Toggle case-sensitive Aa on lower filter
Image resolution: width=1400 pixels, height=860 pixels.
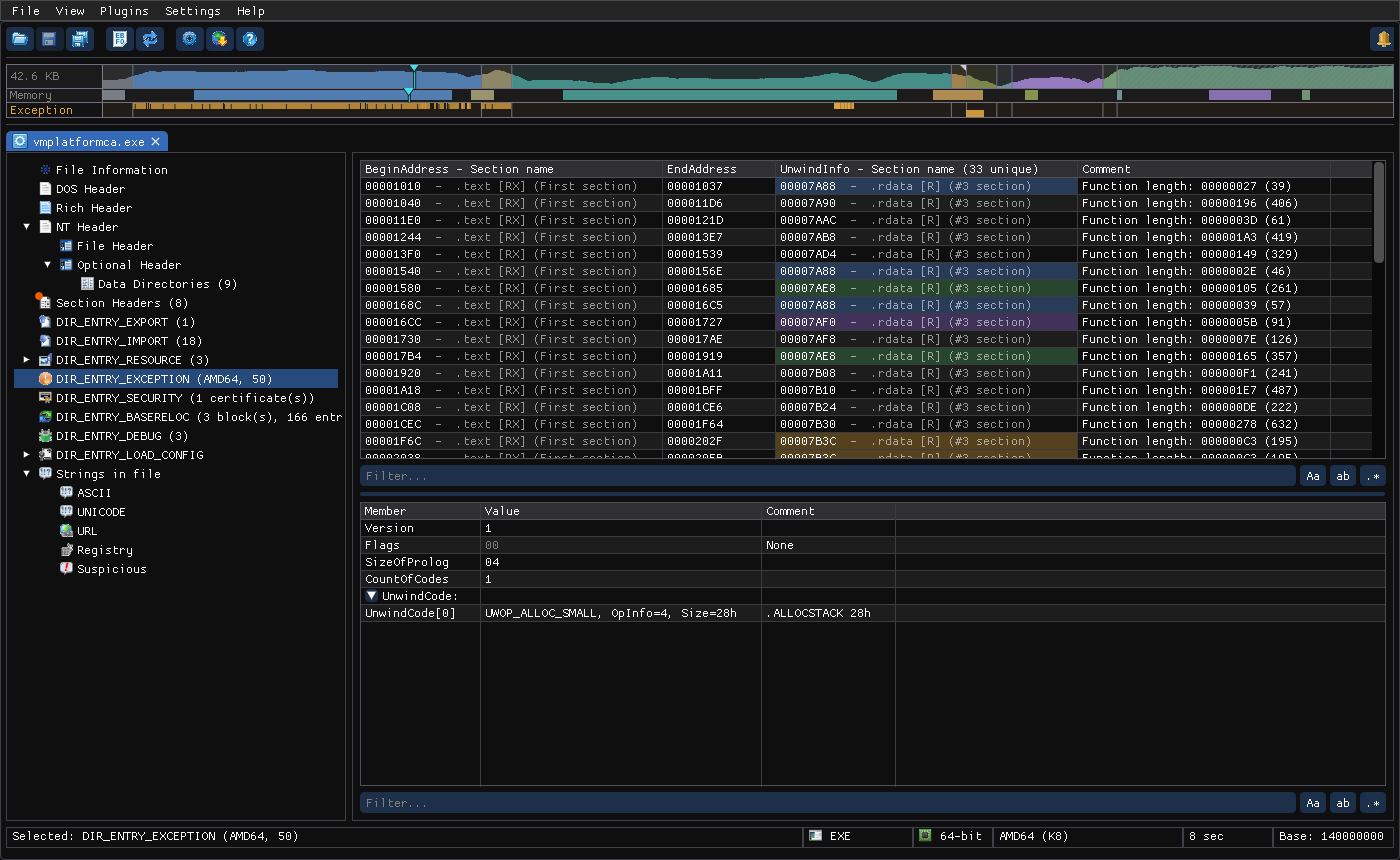pos(1313,803)
